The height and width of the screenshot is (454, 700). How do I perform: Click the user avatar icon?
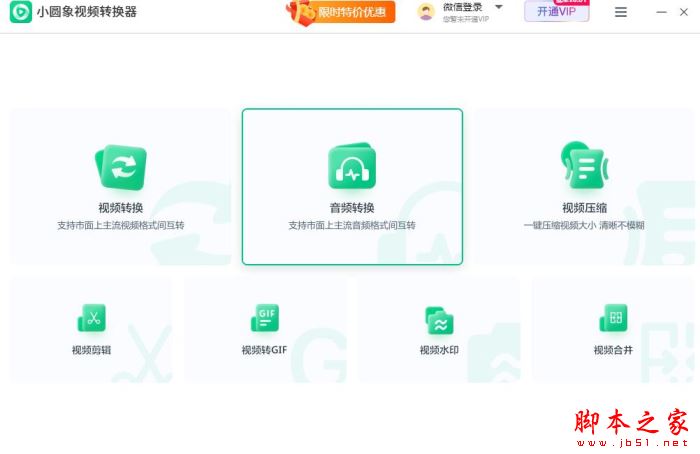pyautogui.click(x=426, y=12)
